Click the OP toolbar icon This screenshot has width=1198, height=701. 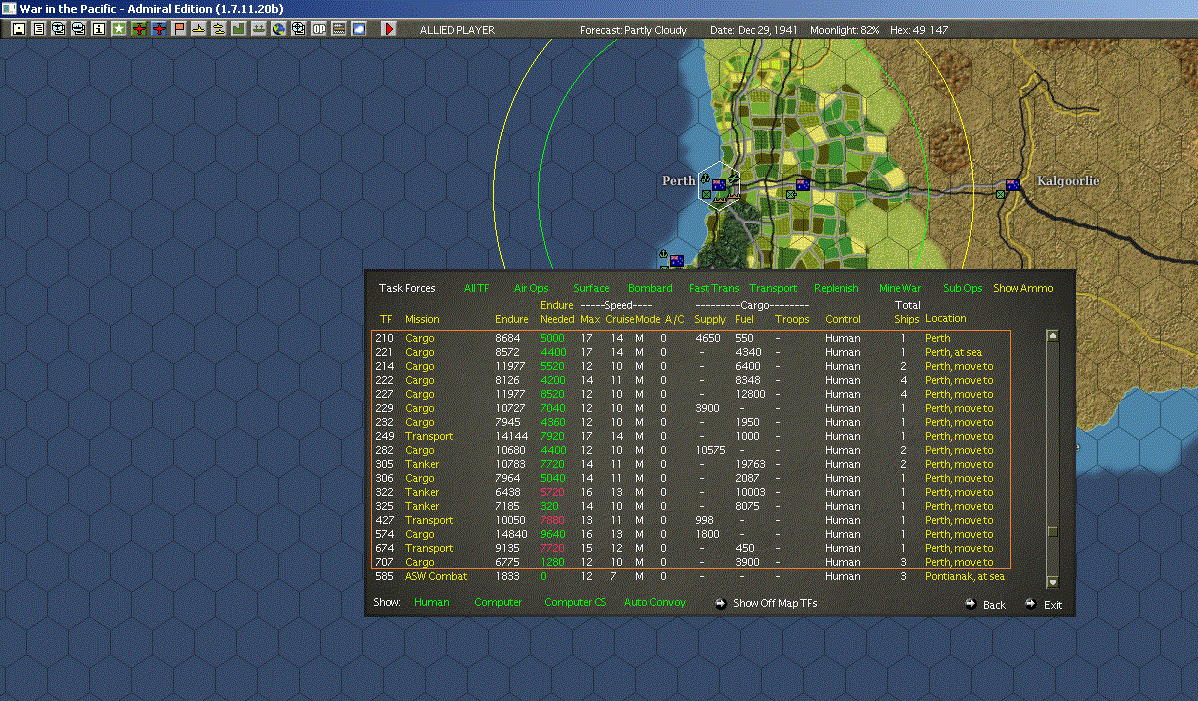click(x=319, y=29)
